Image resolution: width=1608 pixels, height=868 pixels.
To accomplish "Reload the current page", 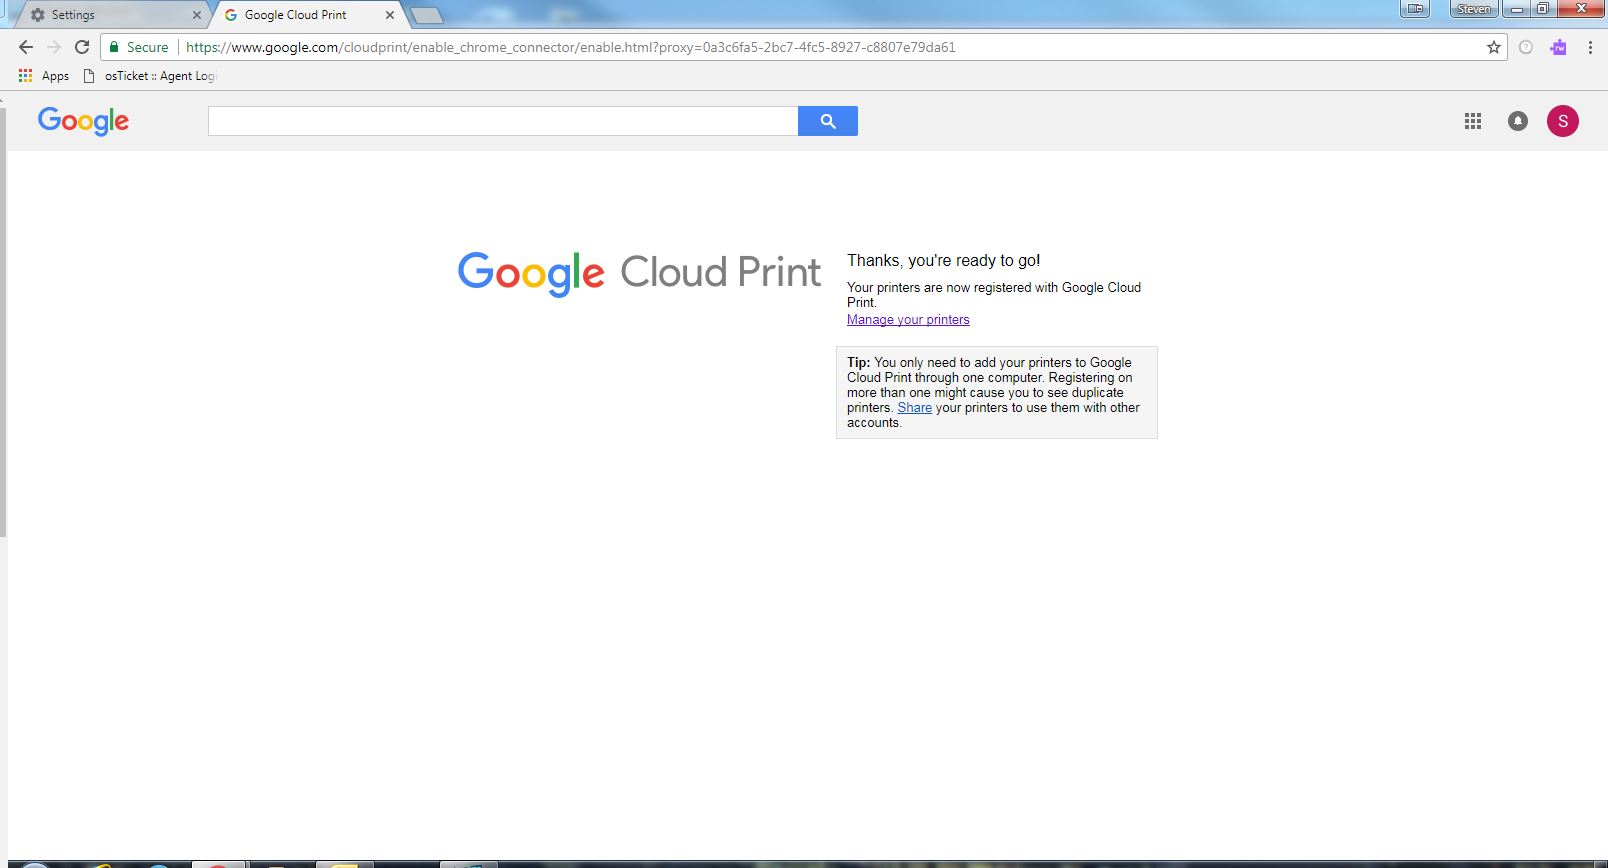I will tap(82, 47).
